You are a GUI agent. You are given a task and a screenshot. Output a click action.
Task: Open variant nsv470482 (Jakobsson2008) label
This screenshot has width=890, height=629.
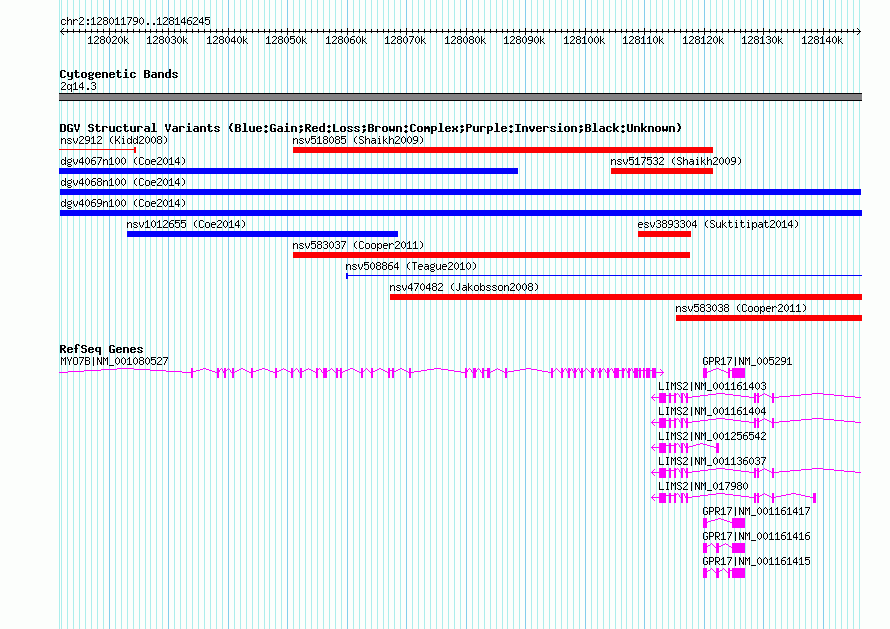(x=464, y=287)
